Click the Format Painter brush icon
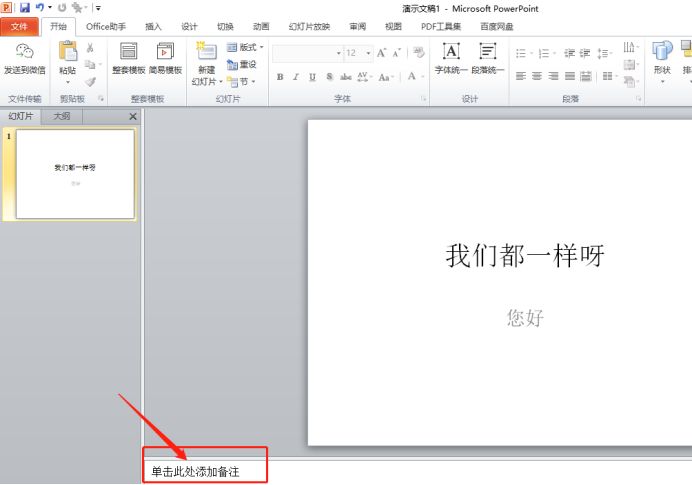Image resolution: width=692 pixels, height=485 pixels. tap(90, 82)
